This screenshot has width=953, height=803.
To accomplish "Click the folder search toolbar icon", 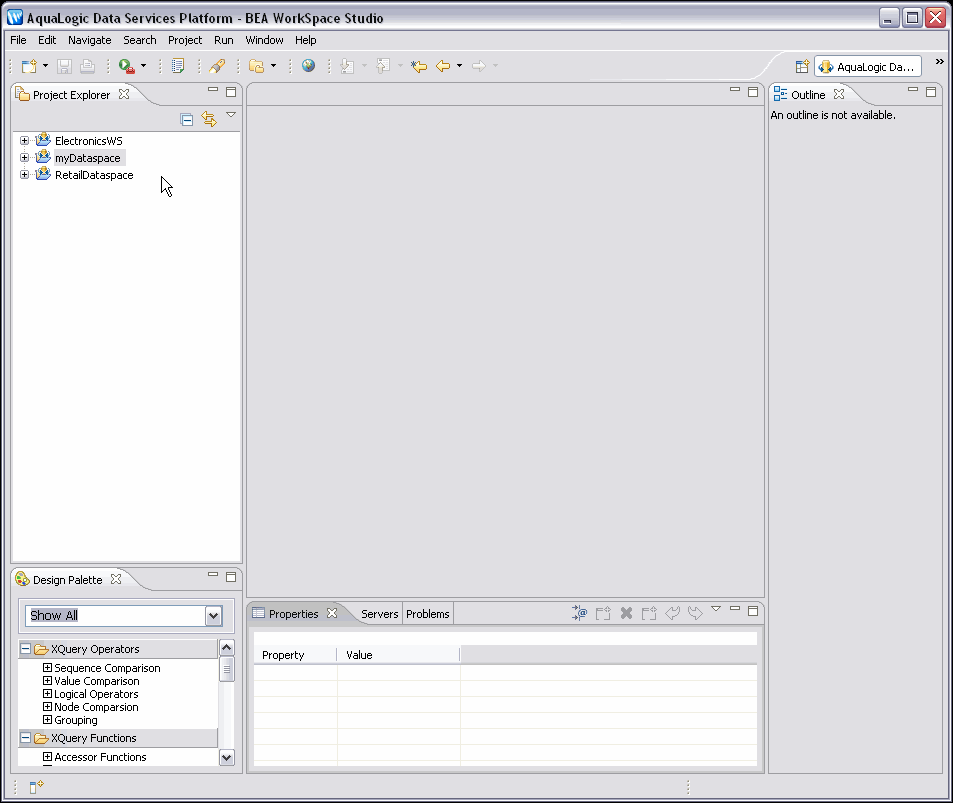I will pos(256,66).
